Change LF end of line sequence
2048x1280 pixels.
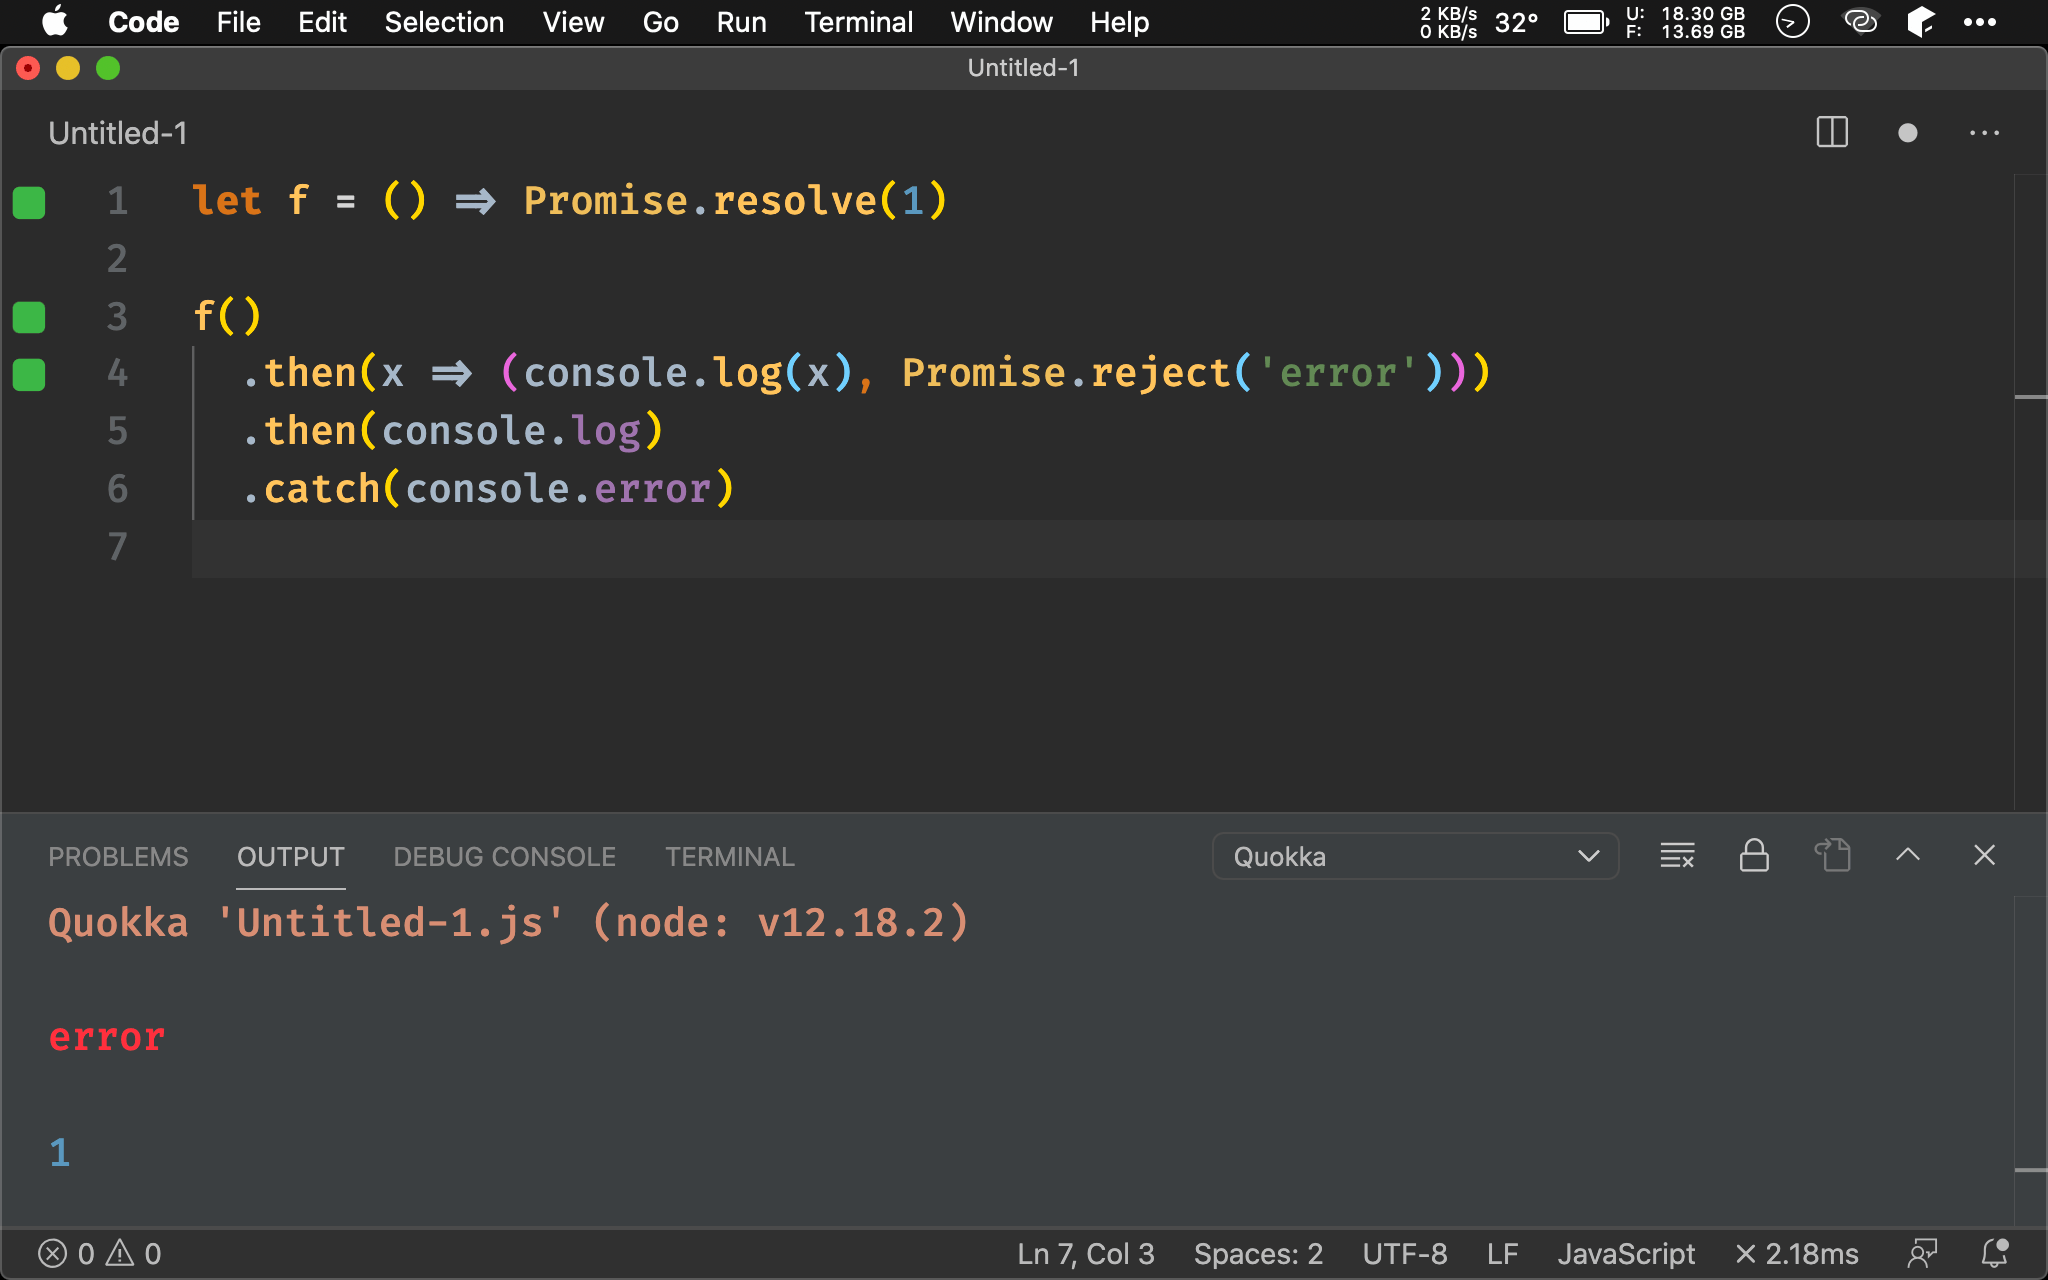pyautogui.click(x=1502, y=1254)
